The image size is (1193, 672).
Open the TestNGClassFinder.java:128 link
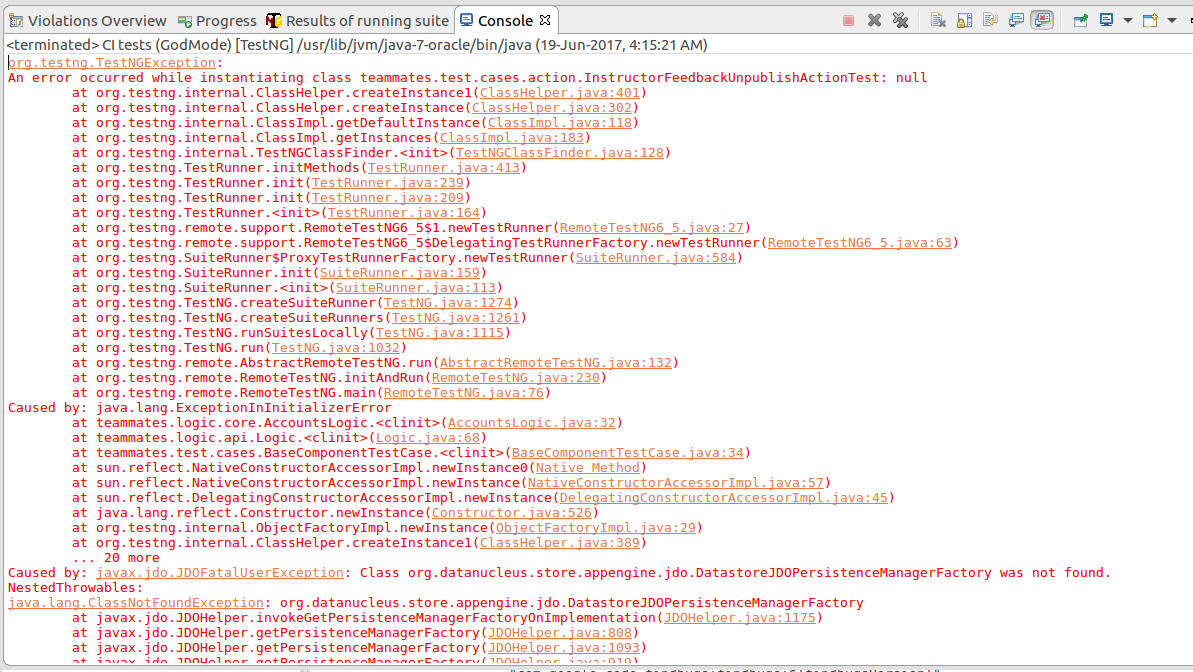(x=560, y=153)
